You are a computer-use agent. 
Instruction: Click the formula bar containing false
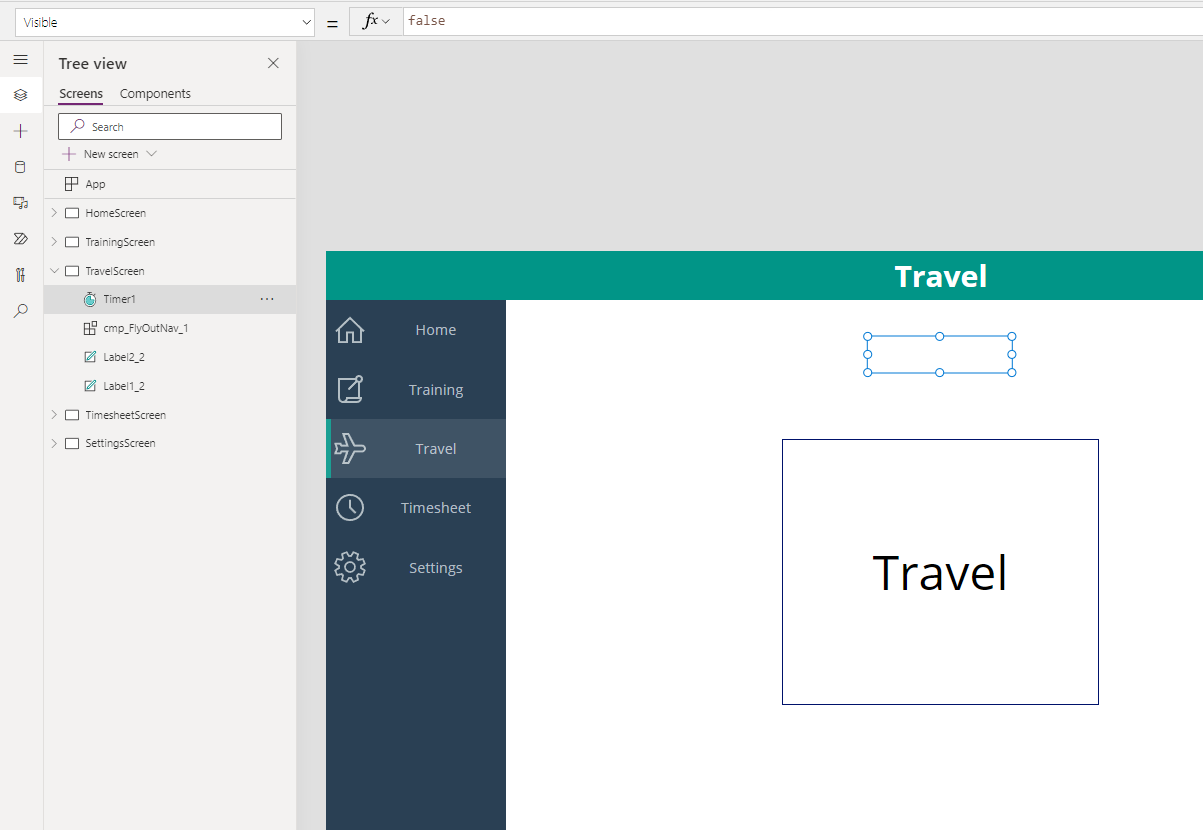coord(803,21)
